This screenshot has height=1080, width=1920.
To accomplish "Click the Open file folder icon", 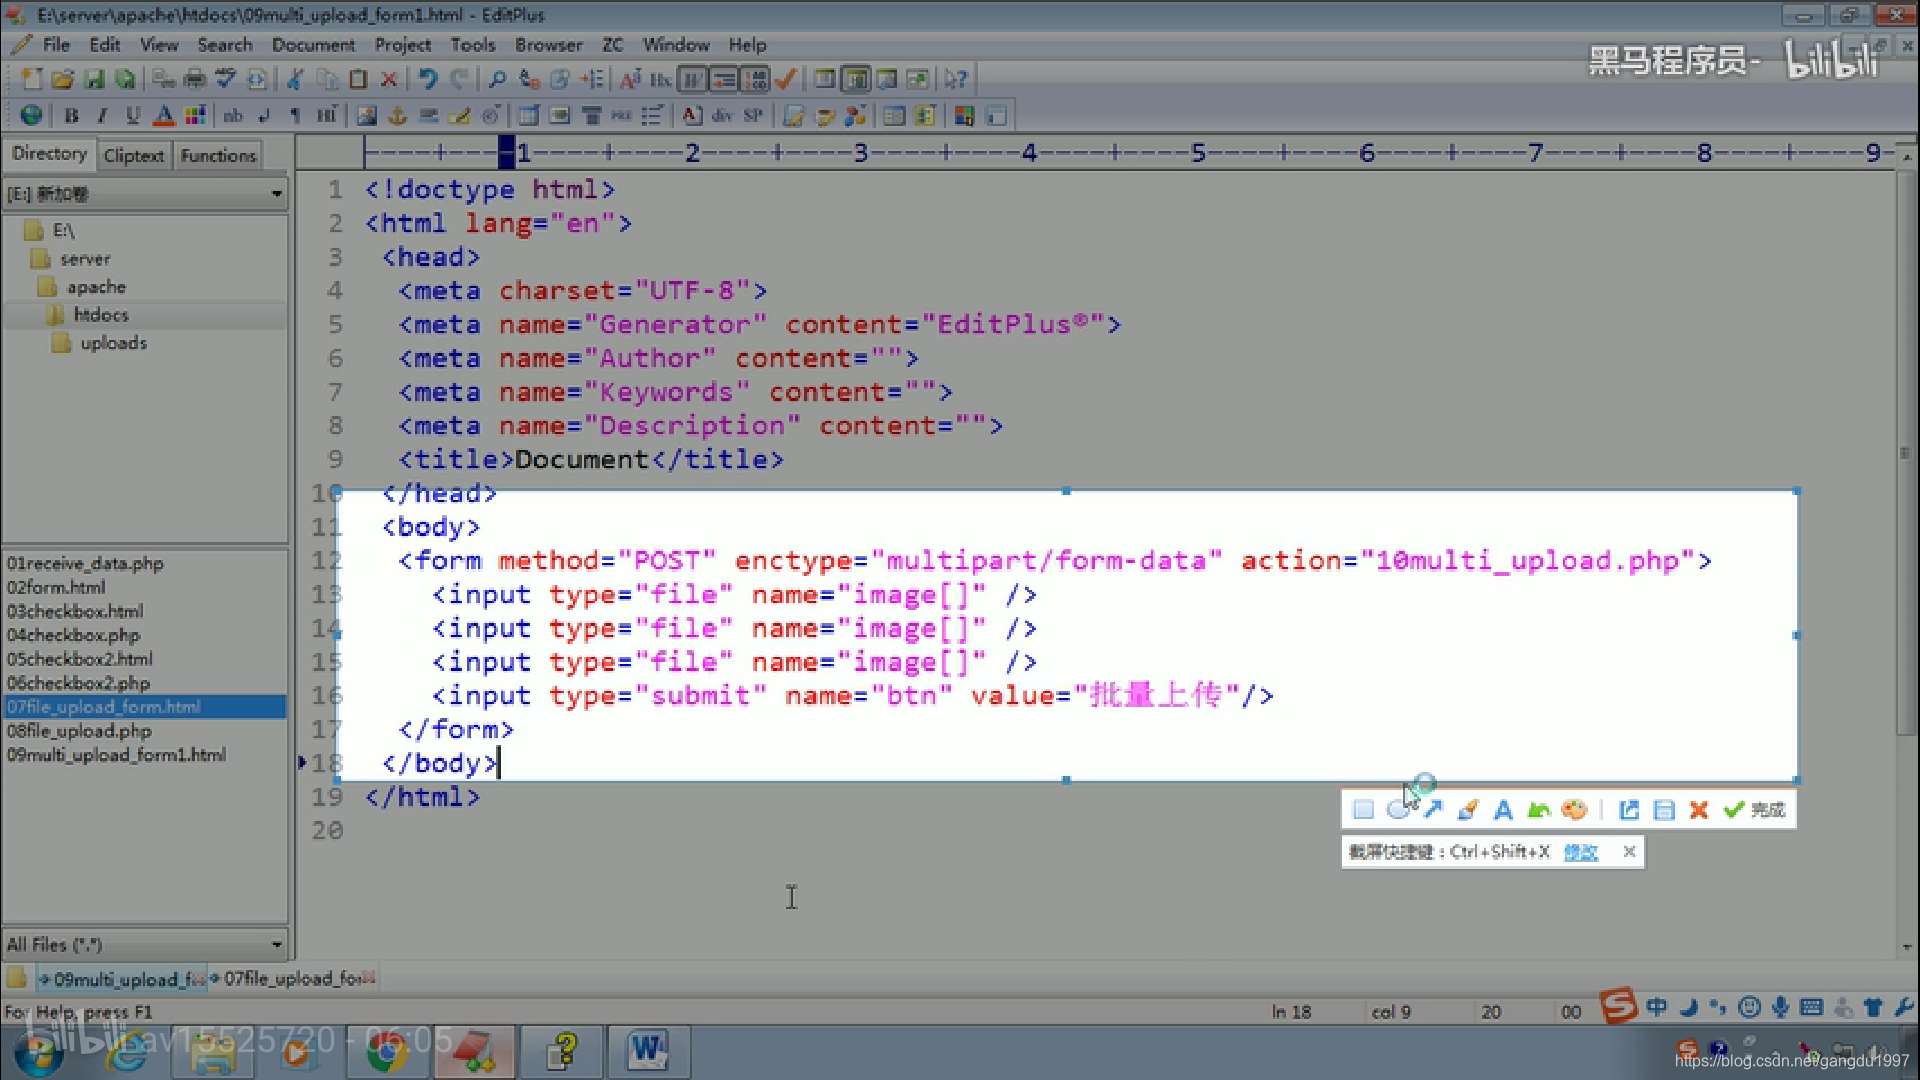I will (63, 79).
